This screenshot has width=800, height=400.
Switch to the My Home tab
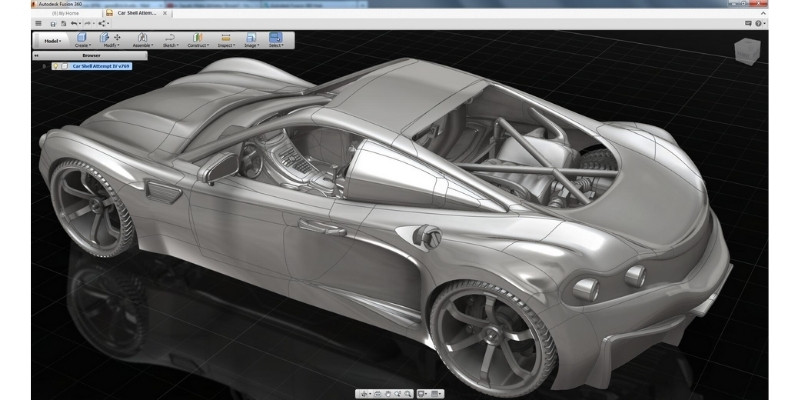click(65, 13)
